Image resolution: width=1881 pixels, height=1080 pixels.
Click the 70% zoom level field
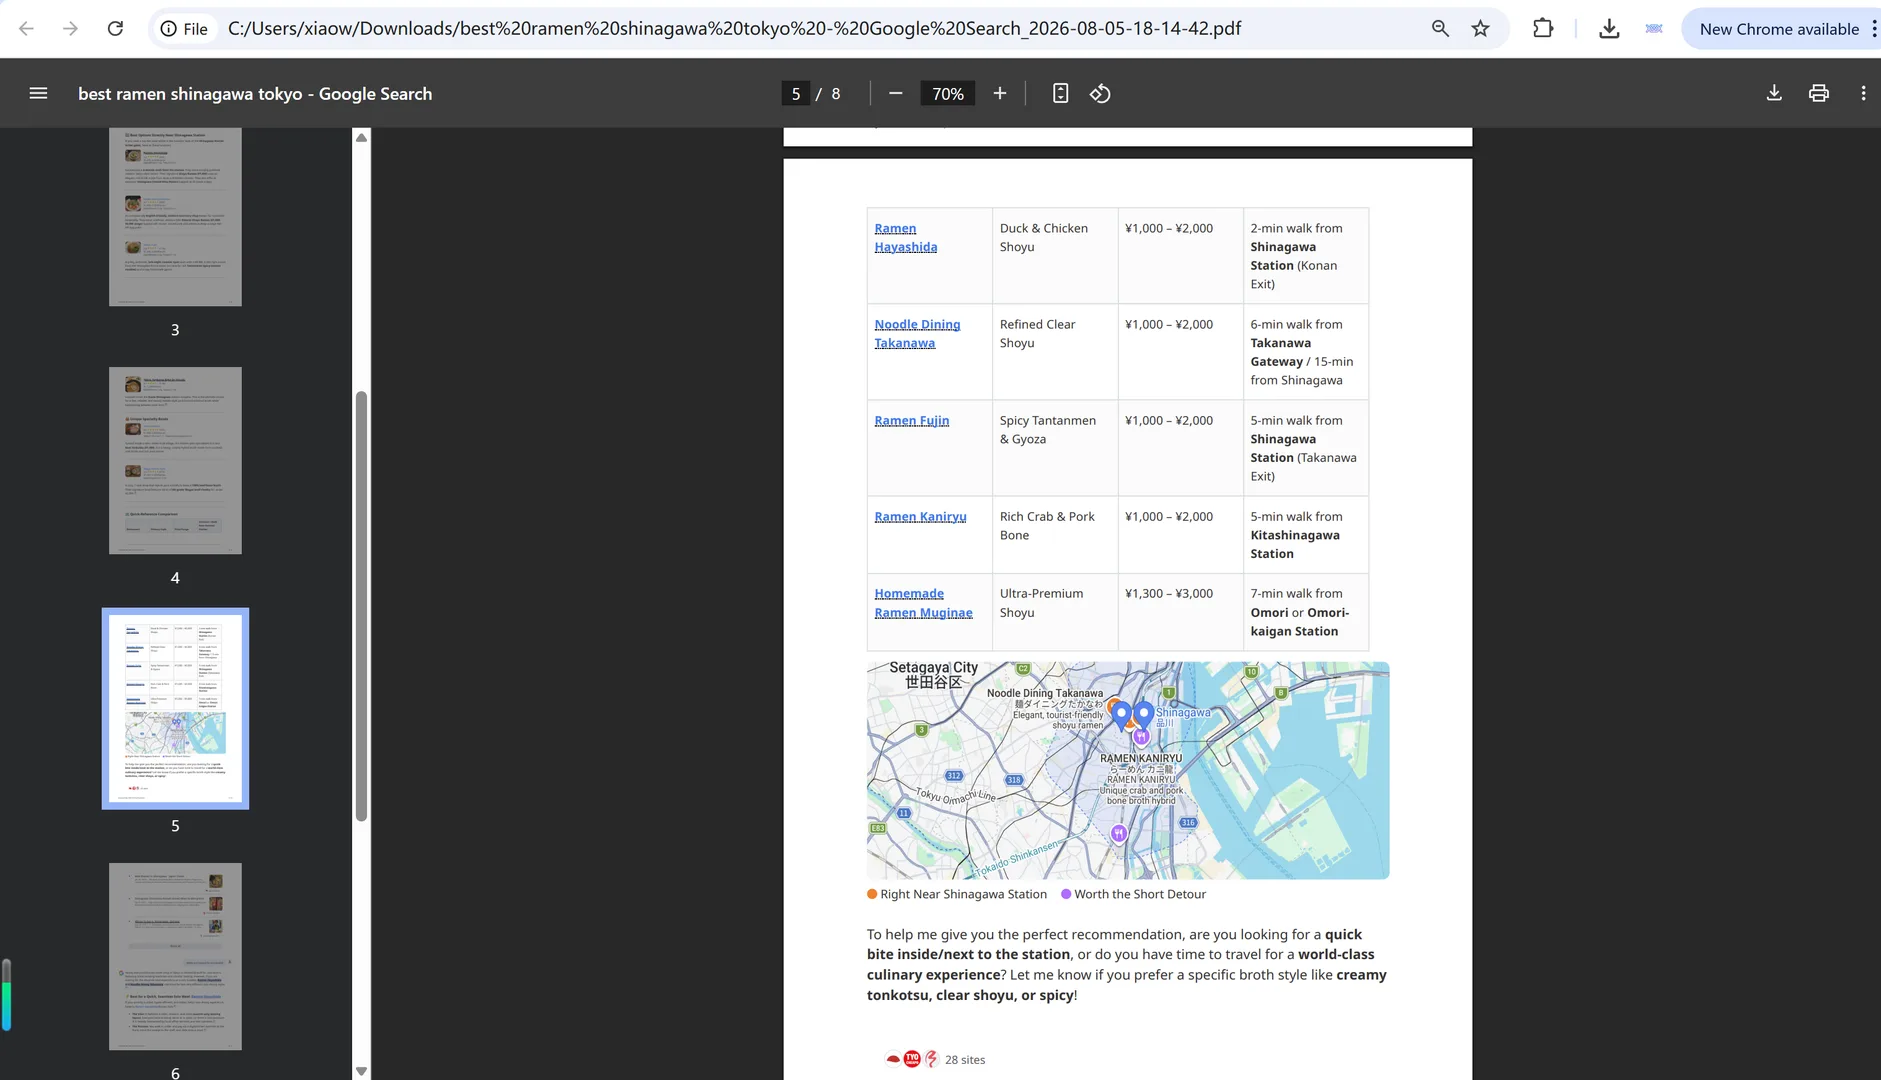pyautogui.click(x=947, y=93)
